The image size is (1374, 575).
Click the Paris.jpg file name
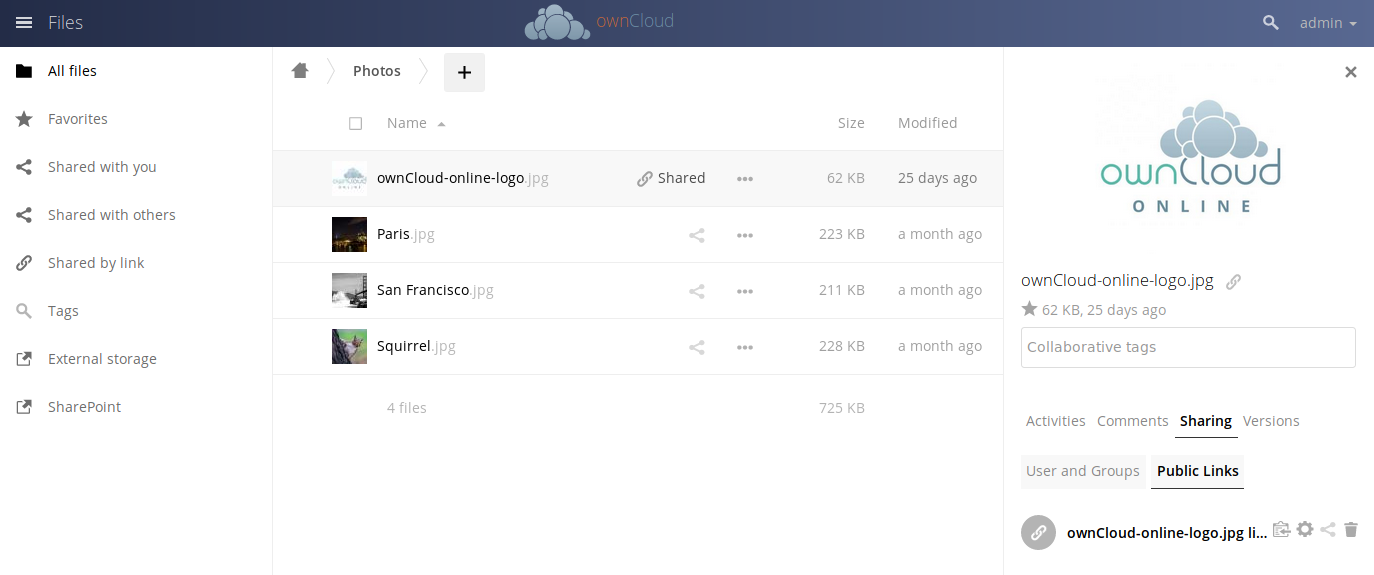click(x=405, y=234)
